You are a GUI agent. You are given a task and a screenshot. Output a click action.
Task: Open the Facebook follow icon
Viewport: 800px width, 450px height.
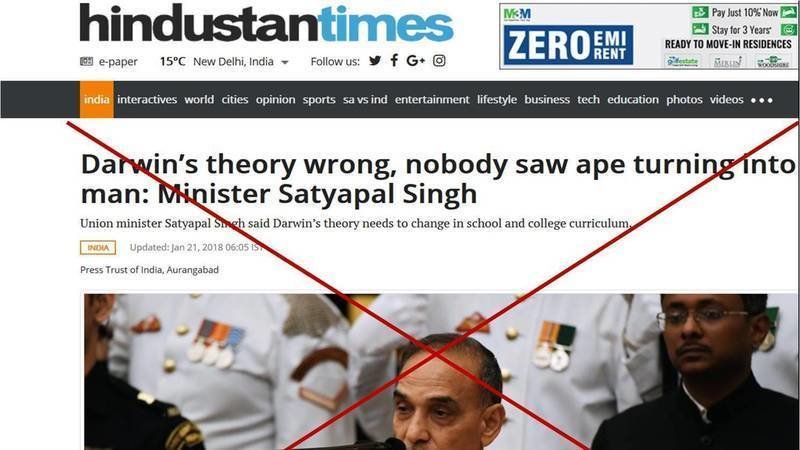pos(394,61)
